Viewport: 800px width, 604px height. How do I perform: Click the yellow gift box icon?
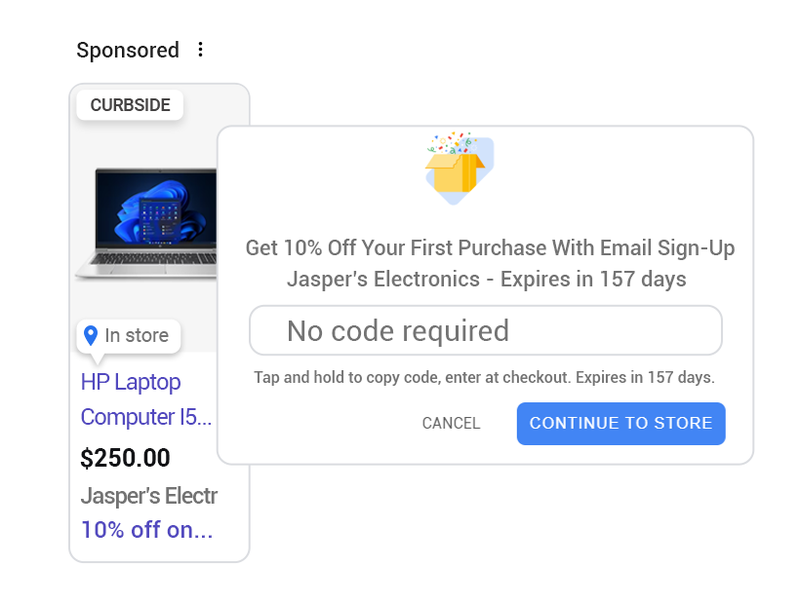(x=455, y=173)
